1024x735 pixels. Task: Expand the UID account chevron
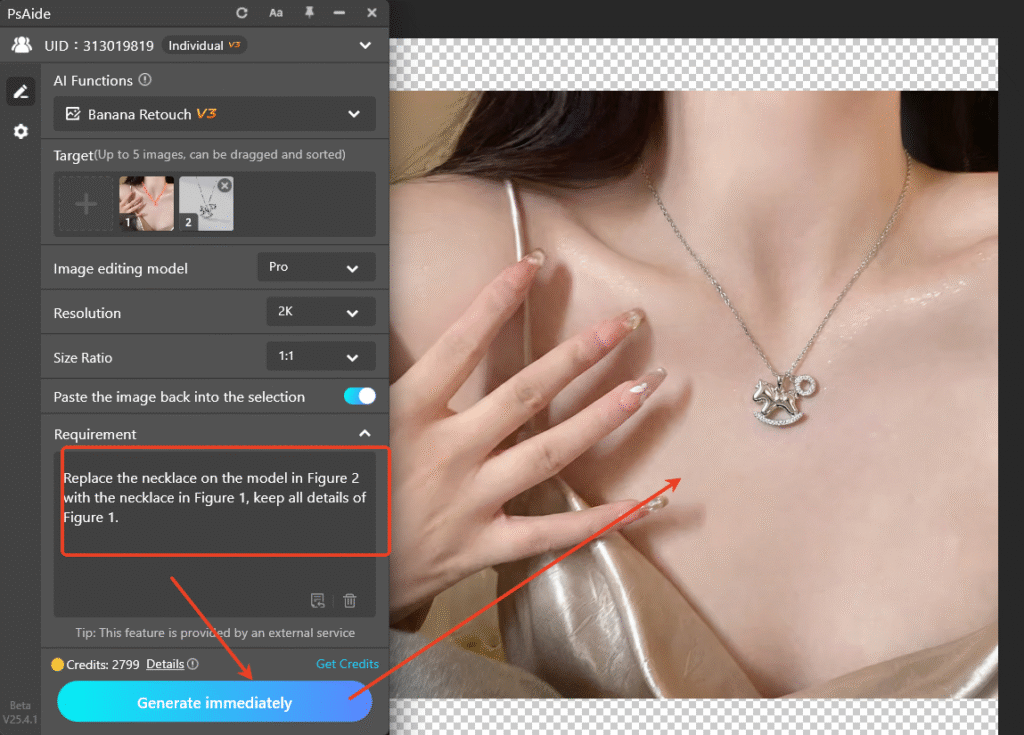(x=365, y=45)
